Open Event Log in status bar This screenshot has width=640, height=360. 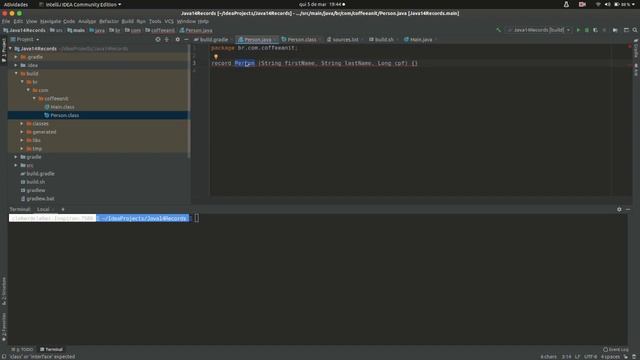616,349
